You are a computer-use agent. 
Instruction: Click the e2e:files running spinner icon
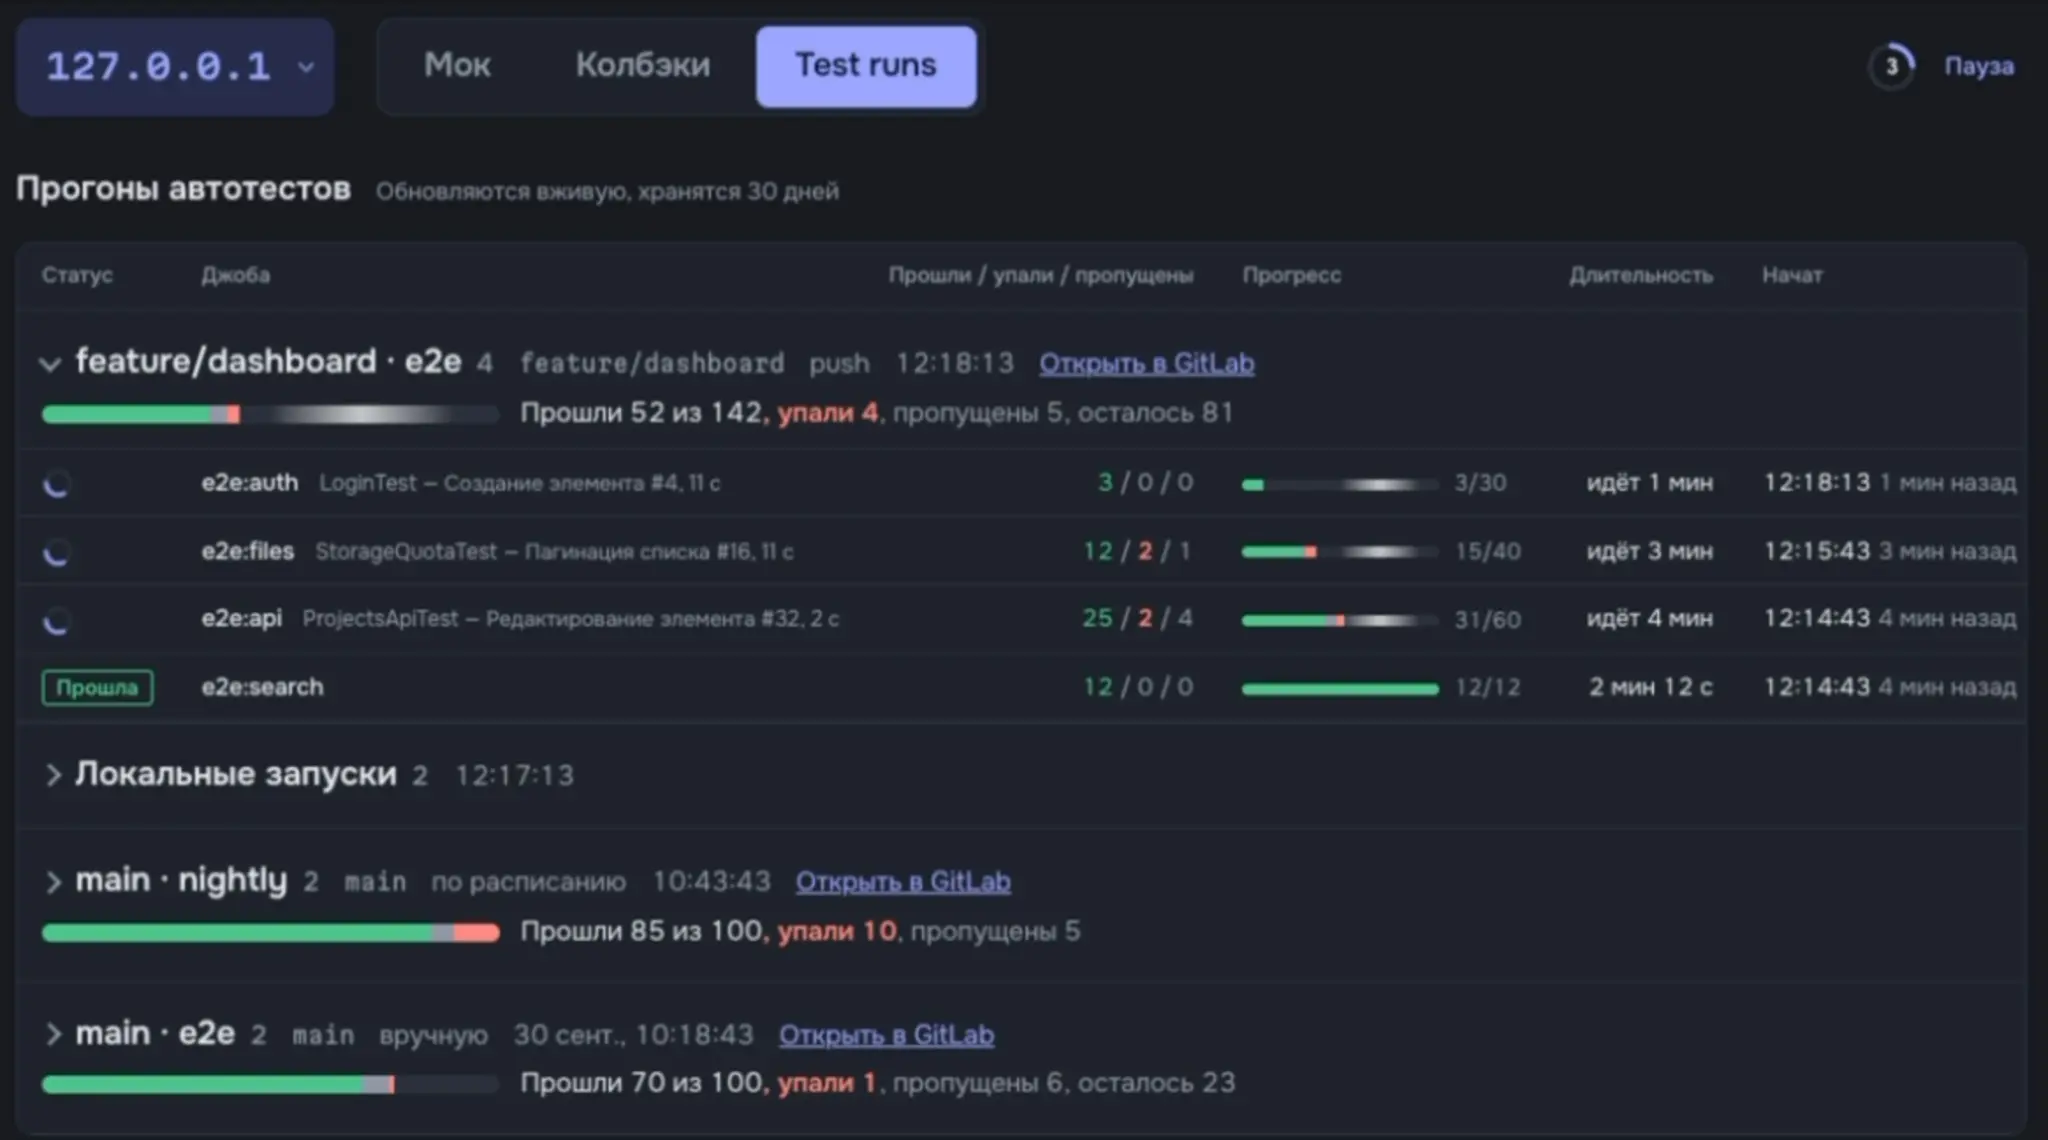(57, 552)
